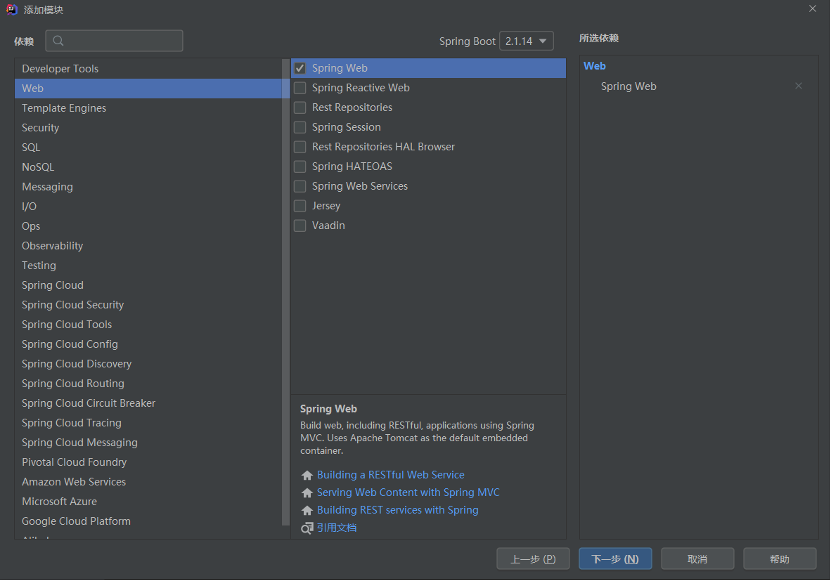Open the Messaging category
This screenshot has height=580, width=830.
pyautogui.click(x=149, y=187)
